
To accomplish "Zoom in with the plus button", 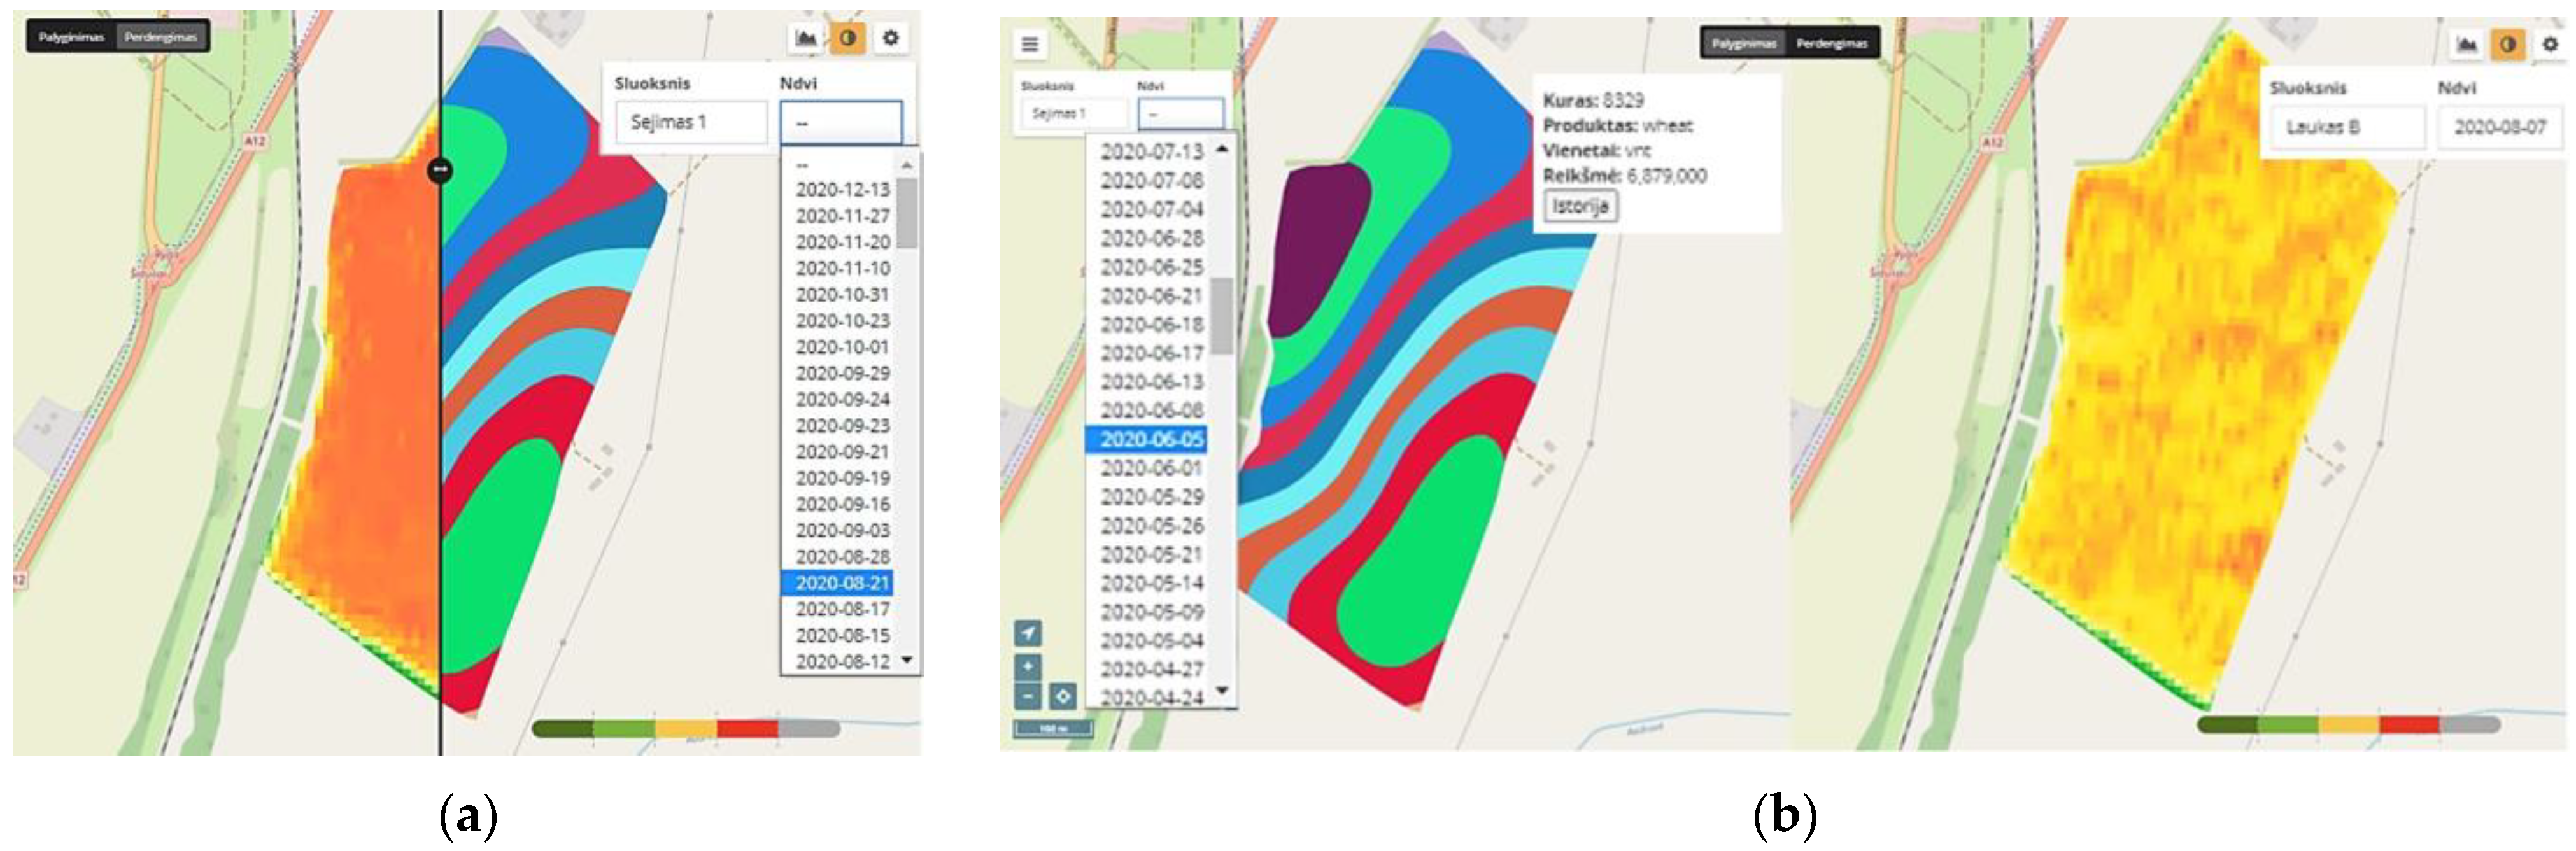I will [1027, 666].
